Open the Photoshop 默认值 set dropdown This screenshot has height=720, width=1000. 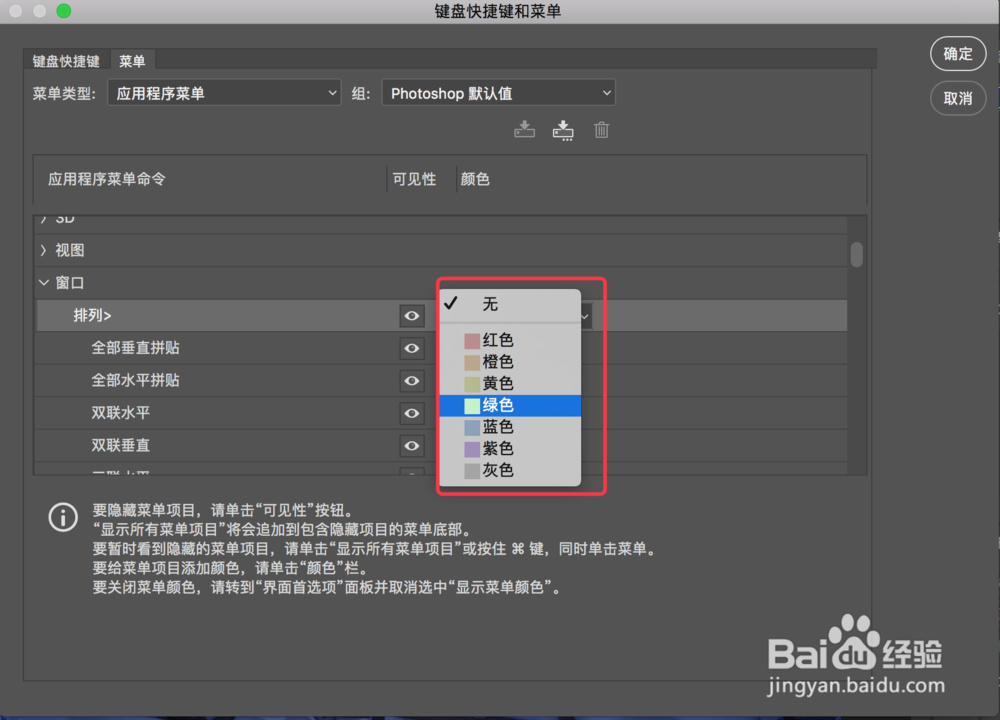[x=498, y=92]
